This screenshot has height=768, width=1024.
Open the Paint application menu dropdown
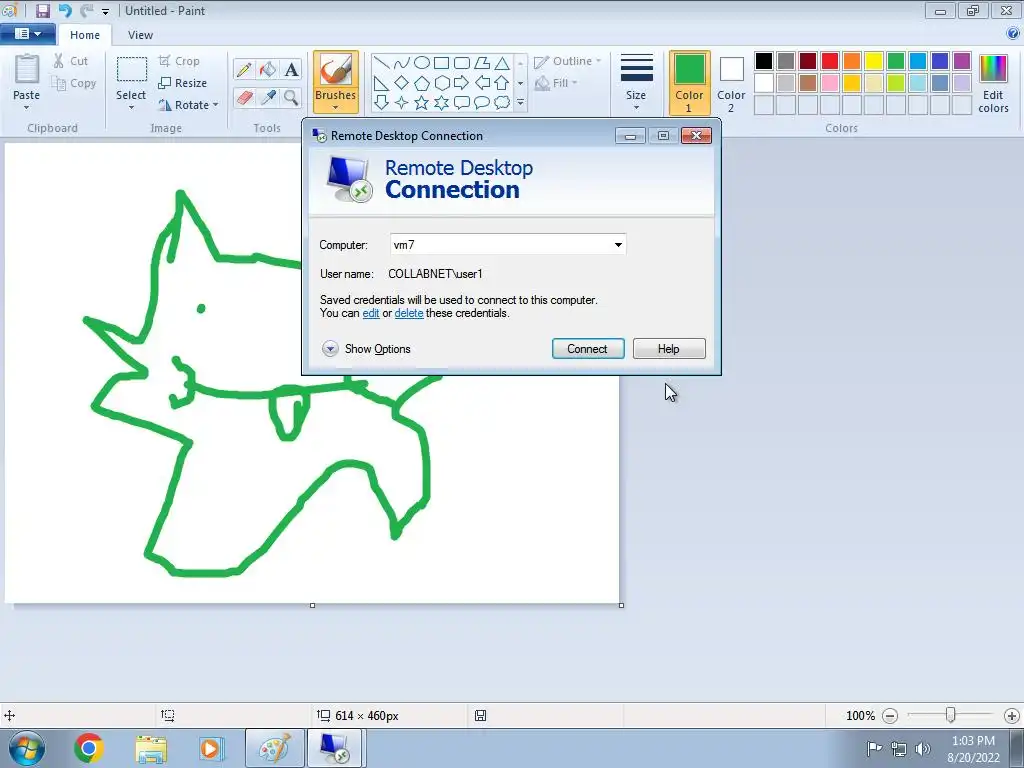pyautogui.click(x=27, y=33)
